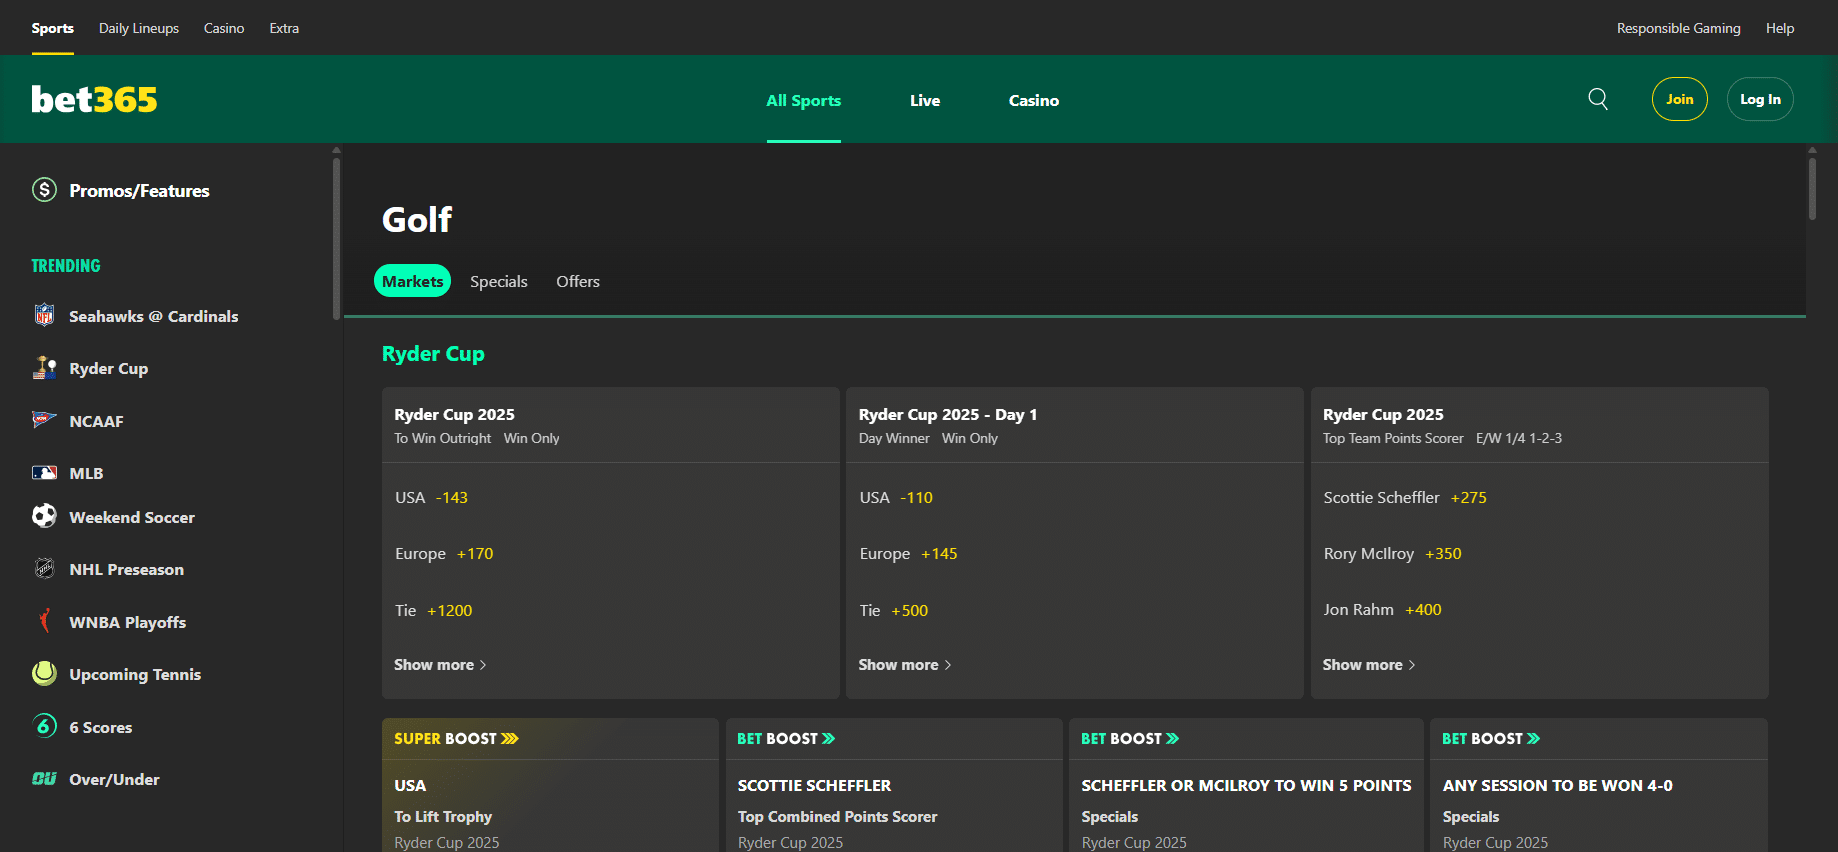Select Rory McIlroy +350 odds

(1392, 553)
